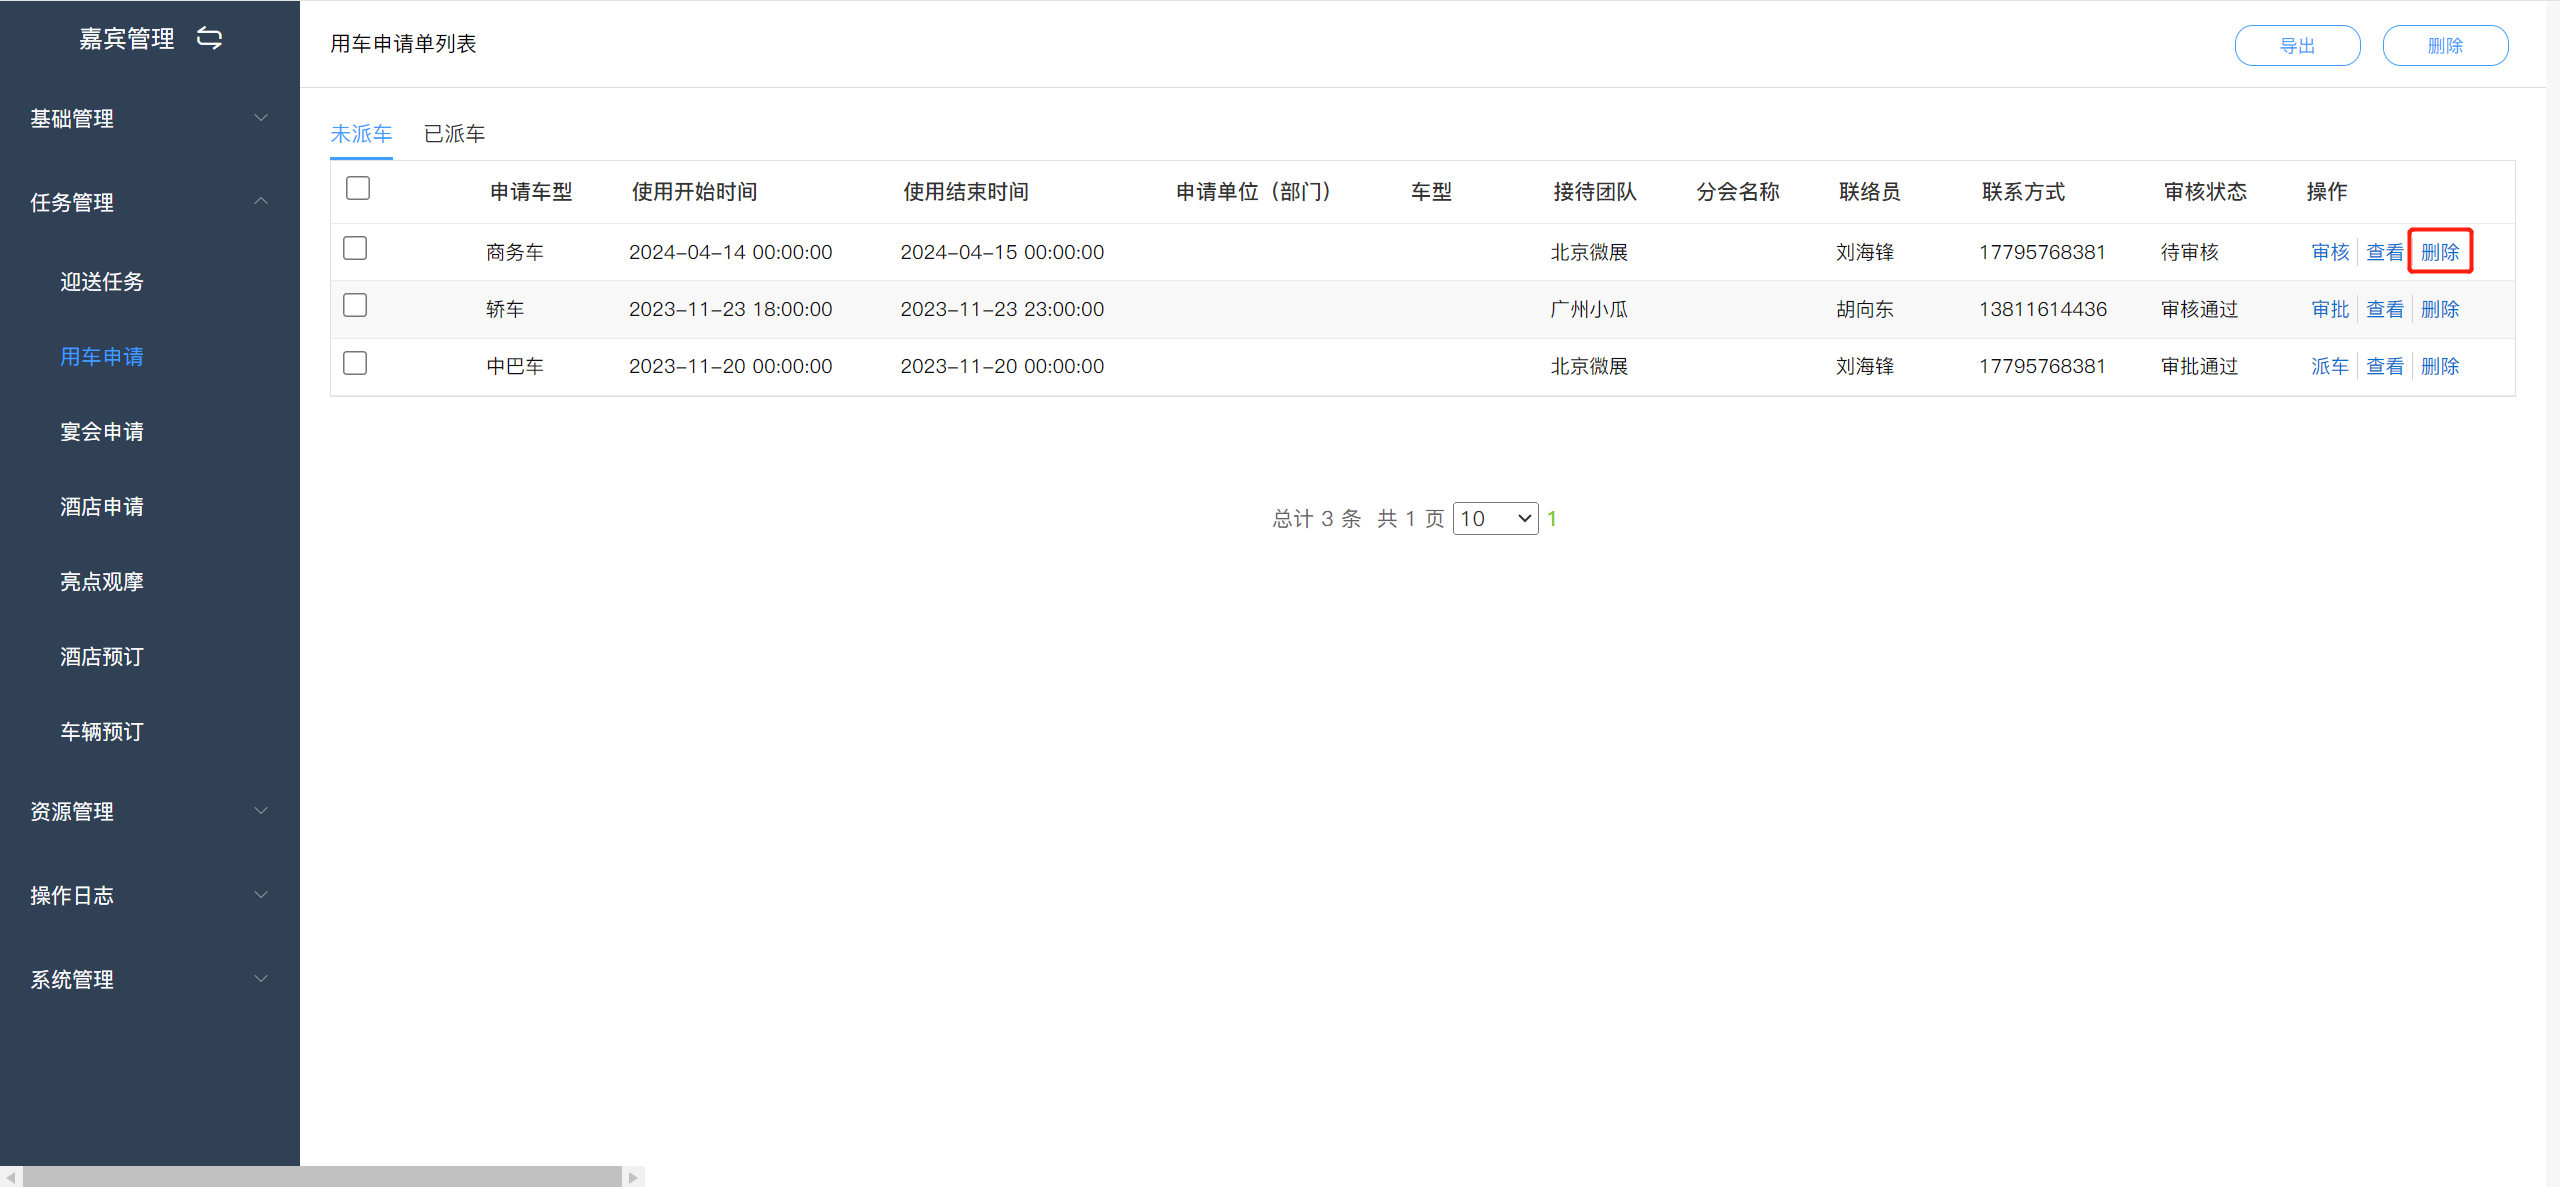Tick the select-all checkbox in table header
The image size is (2560, 1187).
click(358, 188)
